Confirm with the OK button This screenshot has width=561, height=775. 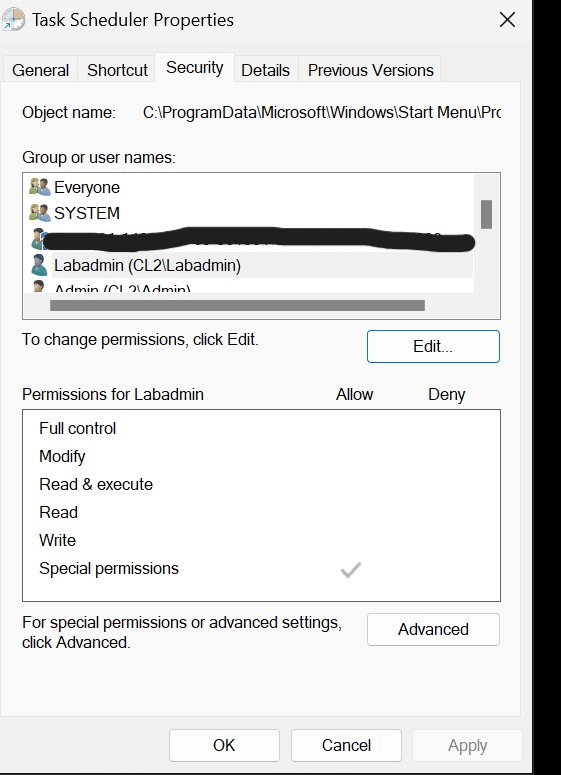[x=224, y=745]
